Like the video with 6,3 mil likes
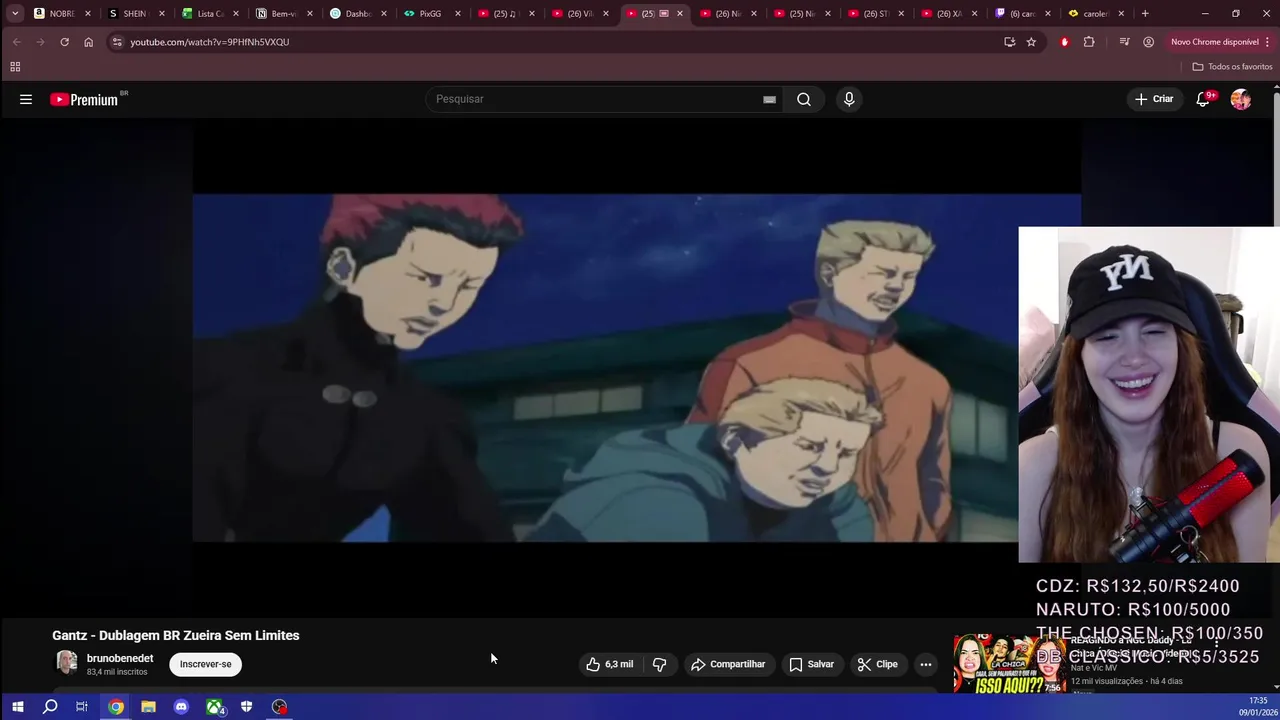This screenshot has width=1280, height=720. coord(610,664)
